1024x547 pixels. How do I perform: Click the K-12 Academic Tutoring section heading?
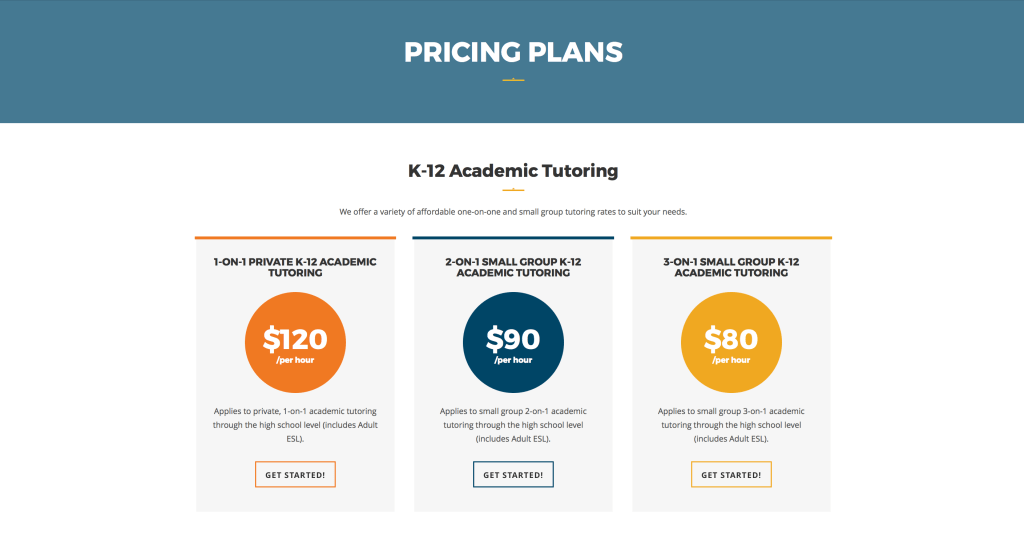pyautogui.click(x=513, y=170)
